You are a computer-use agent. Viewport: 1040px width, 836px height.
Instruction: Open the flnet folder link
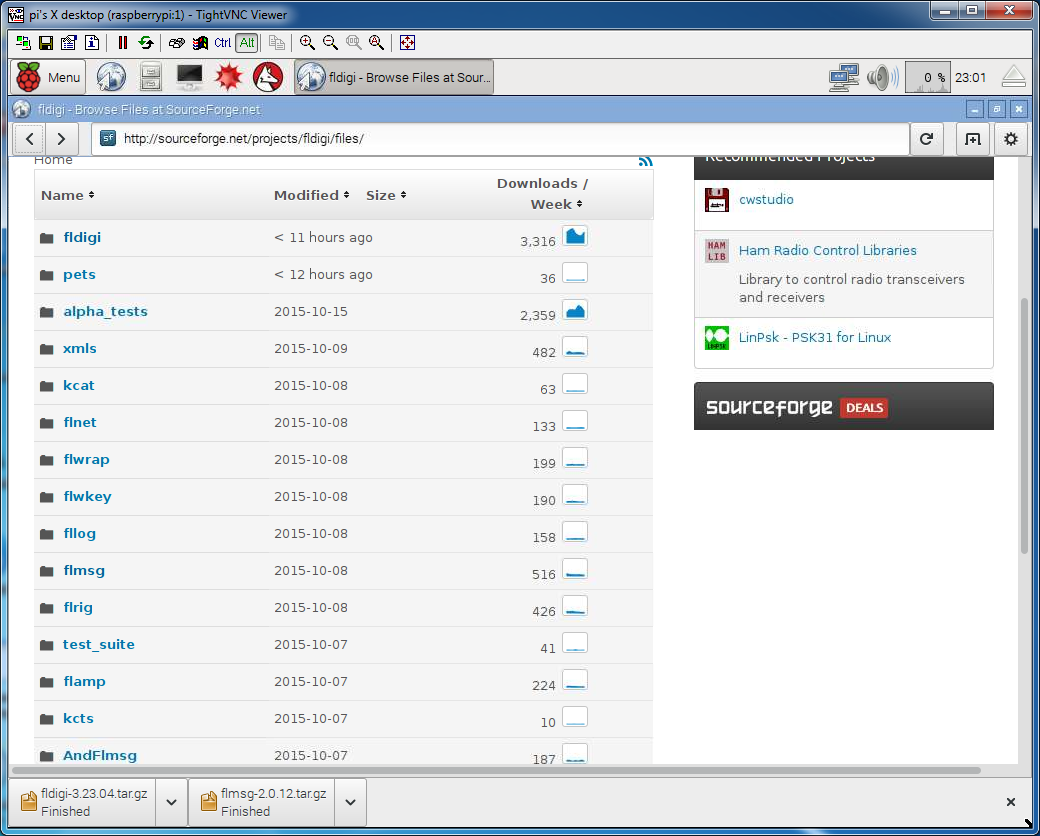80,423
